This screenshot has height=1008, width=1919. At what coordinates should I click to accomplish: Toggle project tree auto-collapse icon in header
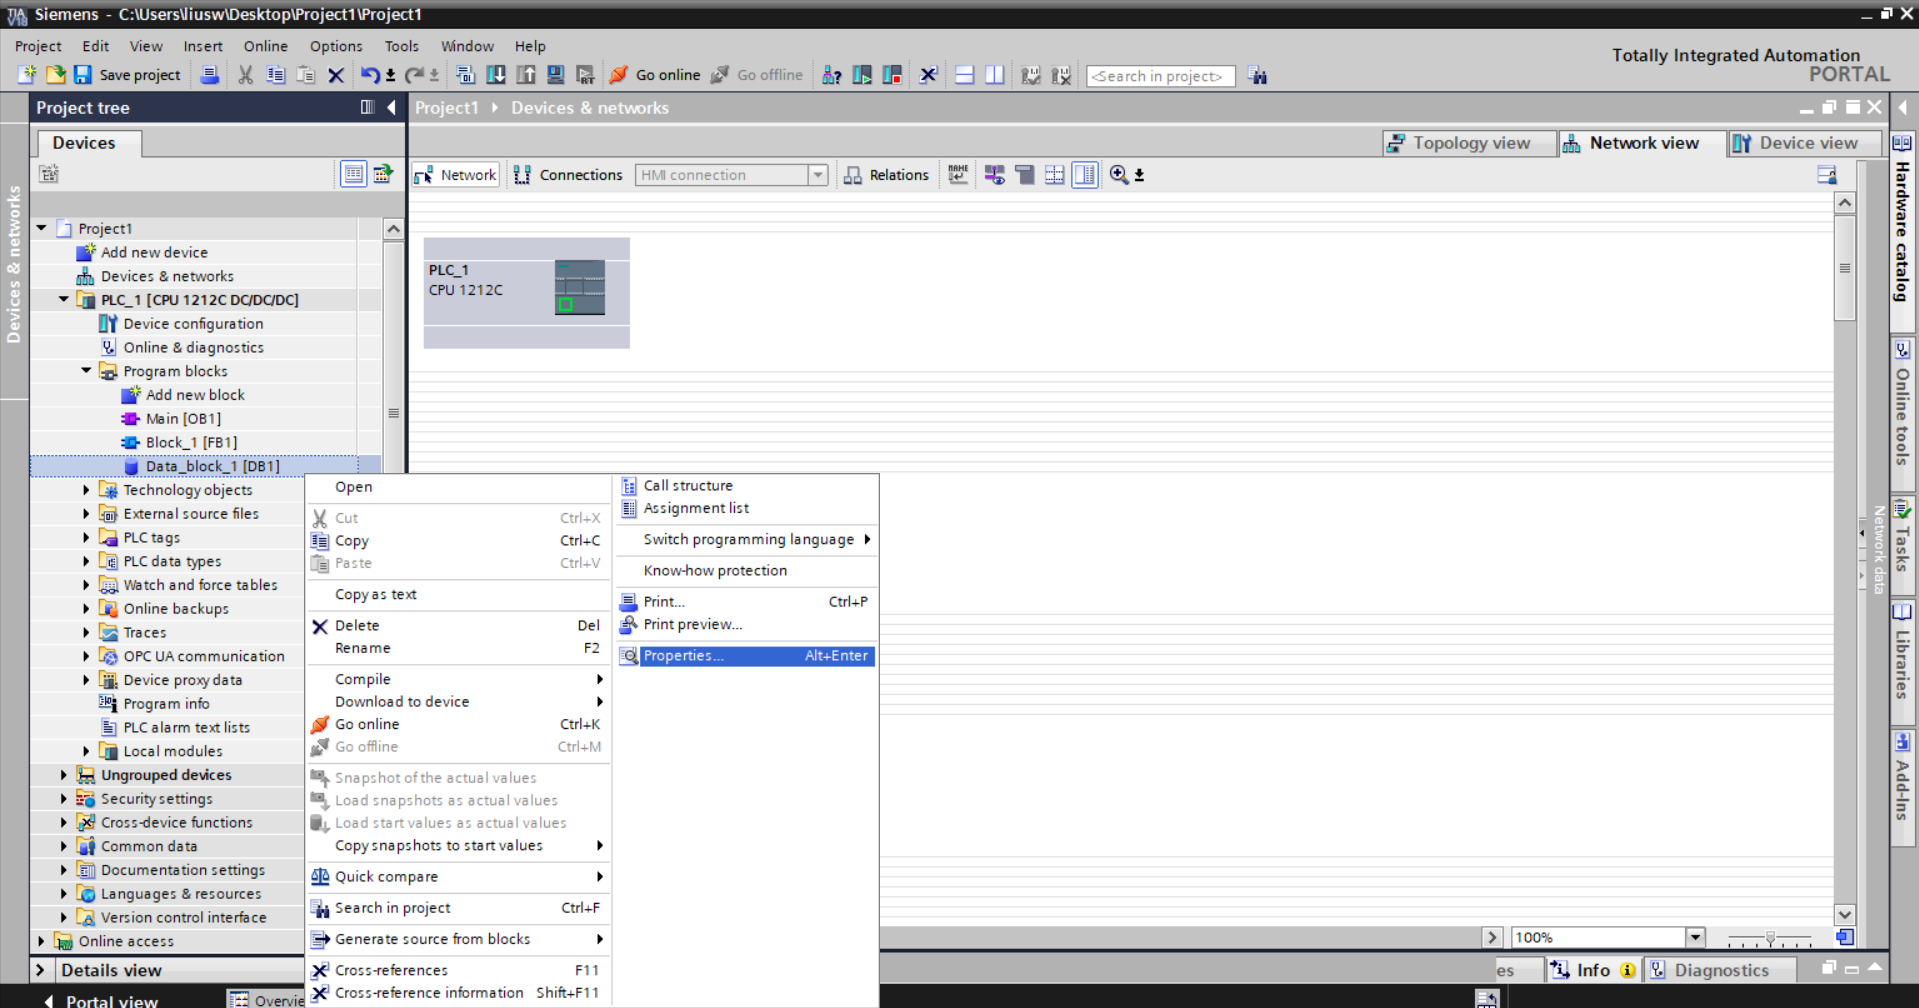point(367,107)
